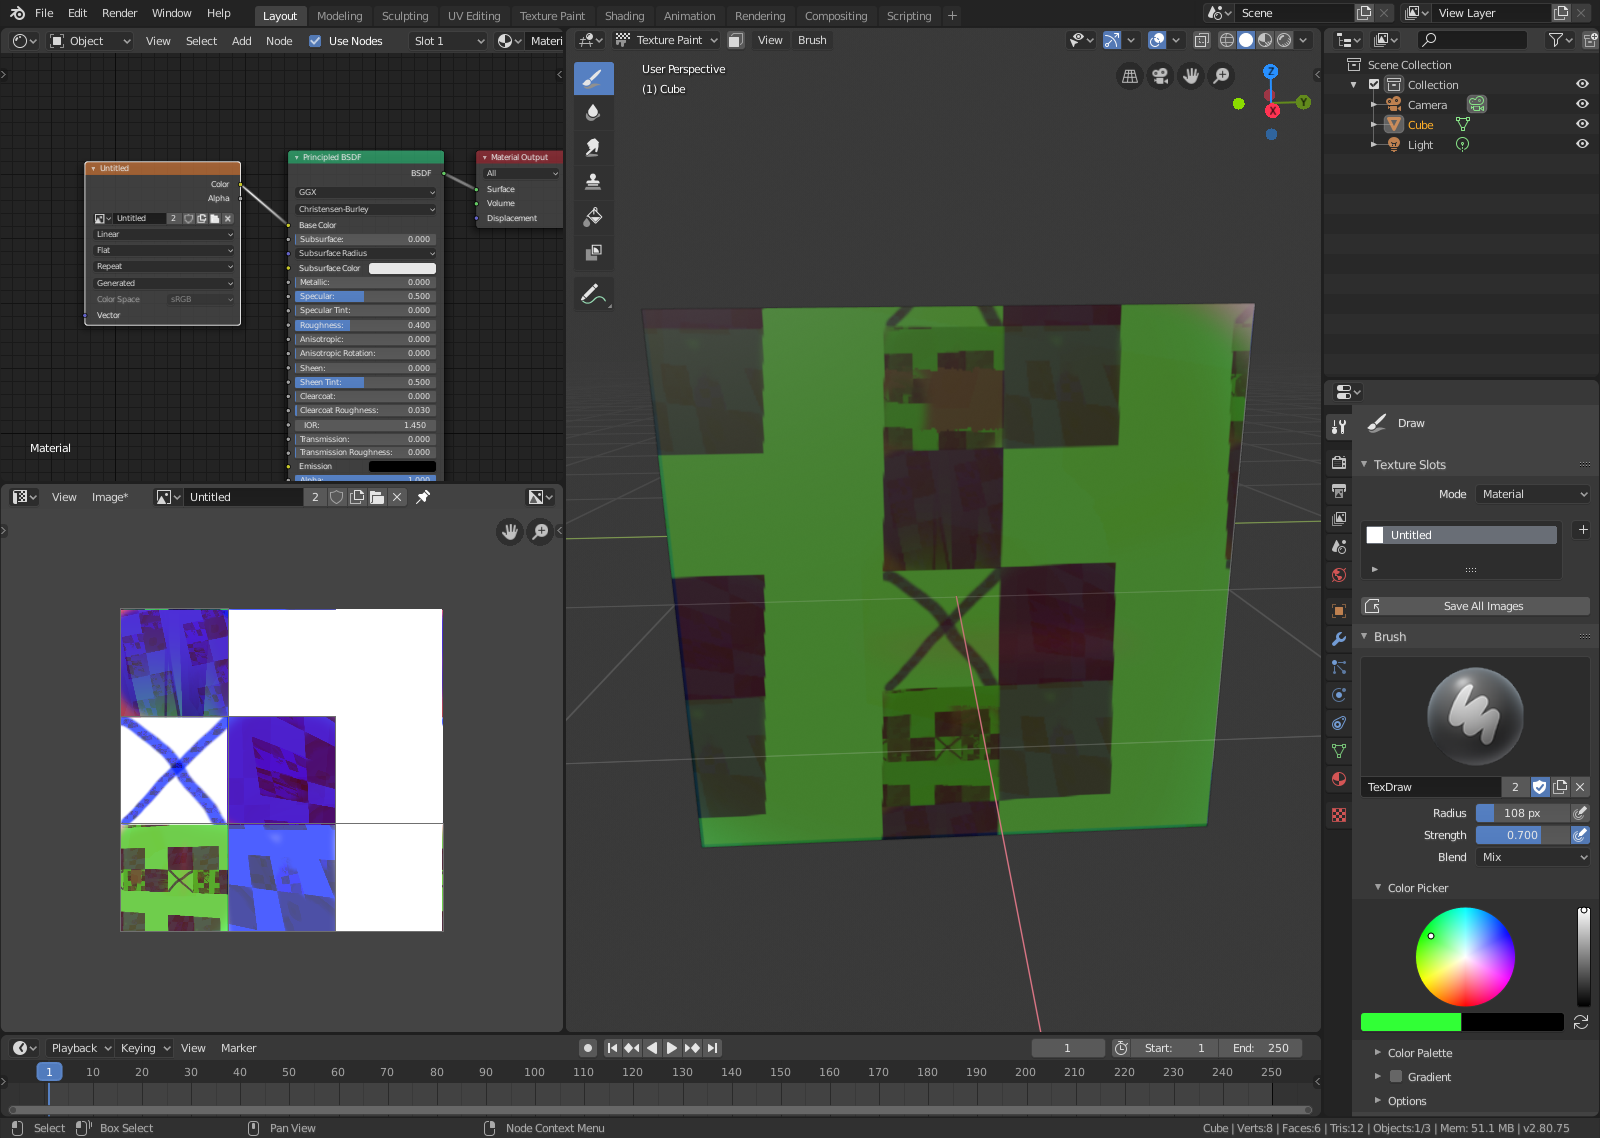Collapse the Brush panel
The width and height of the screenshot is (1600, 1138).
pos(1364,636)
